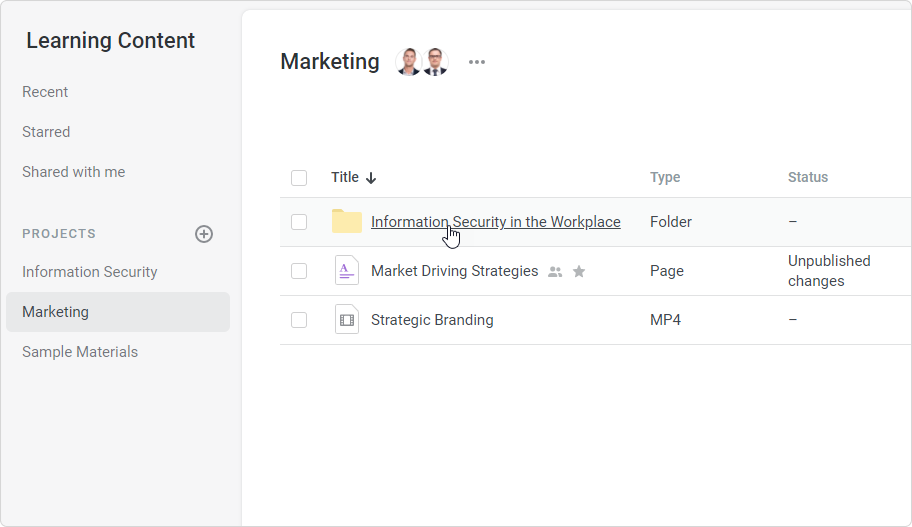Open the Recent section in the sidebar
The width and height of the screenshot is (912, 527).
pos(45,92)
